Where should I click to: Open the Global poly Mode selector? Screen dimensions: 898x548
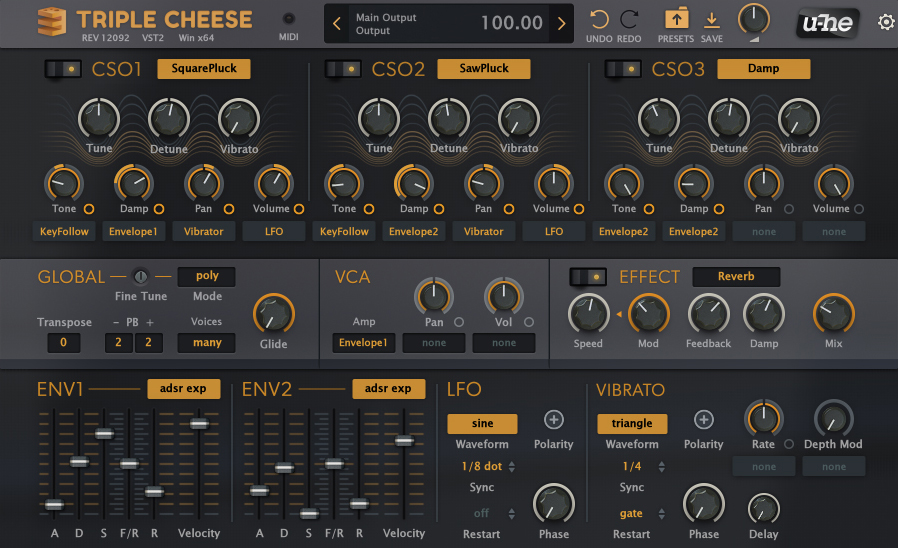click(x=207, y=276)
